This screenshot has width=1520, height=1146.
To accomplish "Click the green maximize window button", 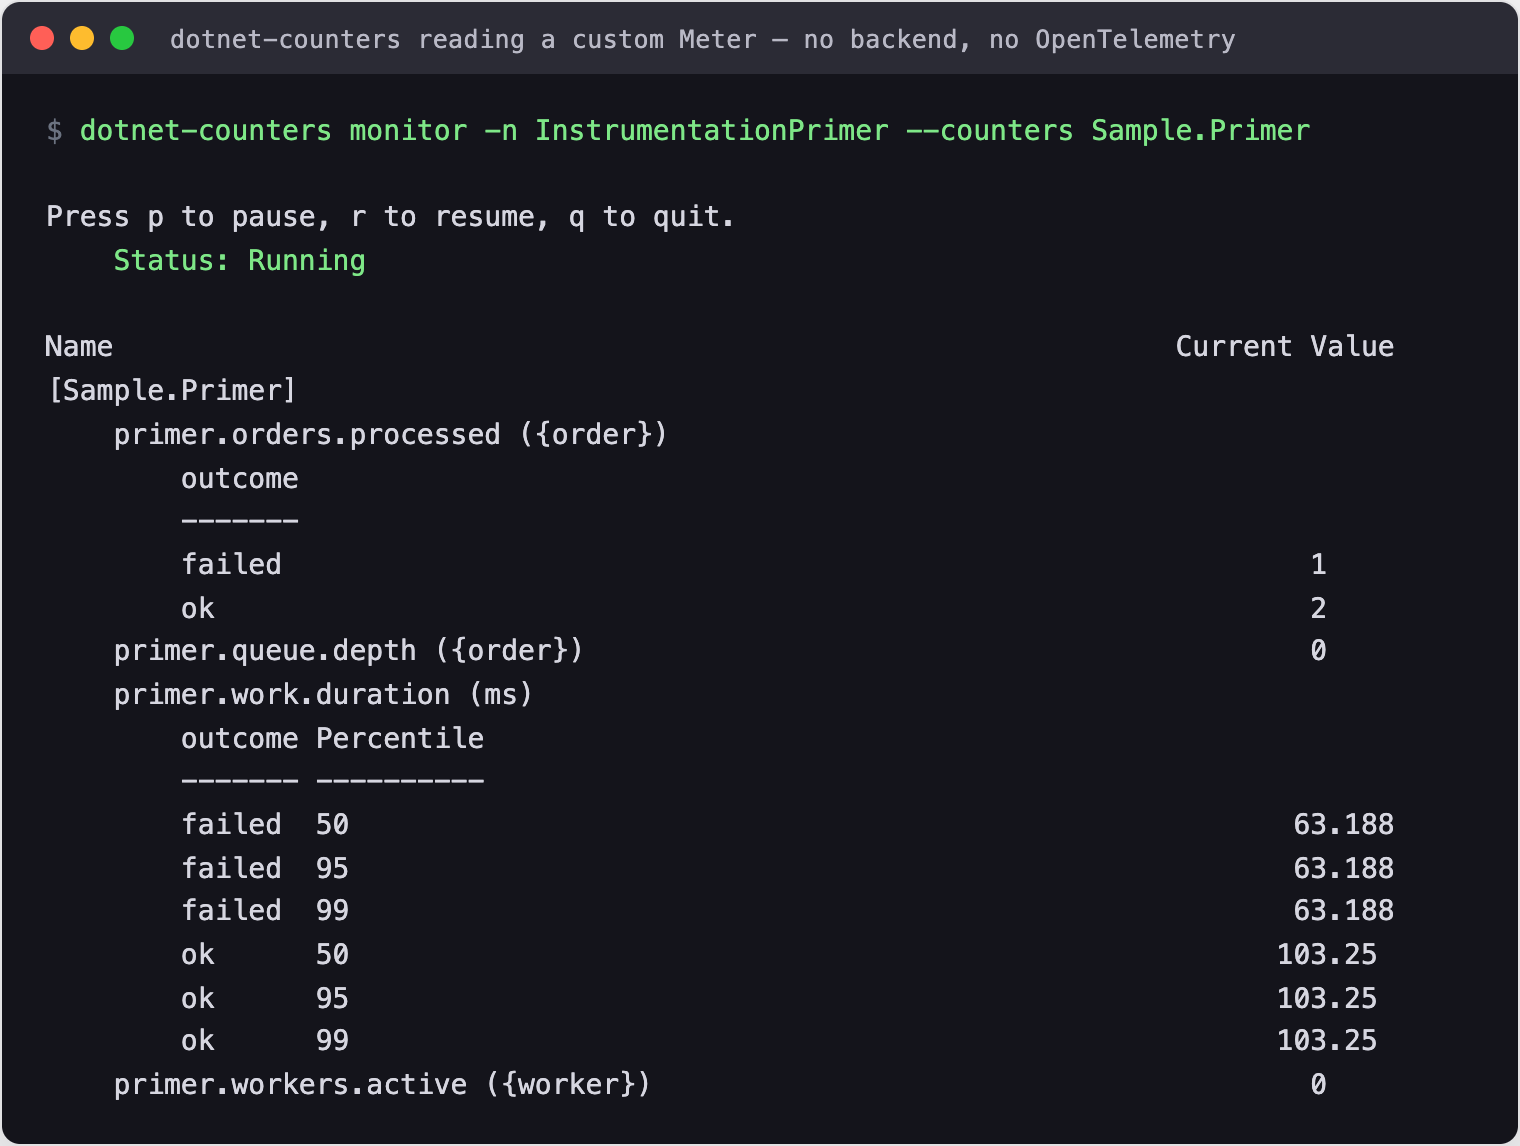I will (x=122, y=38).
